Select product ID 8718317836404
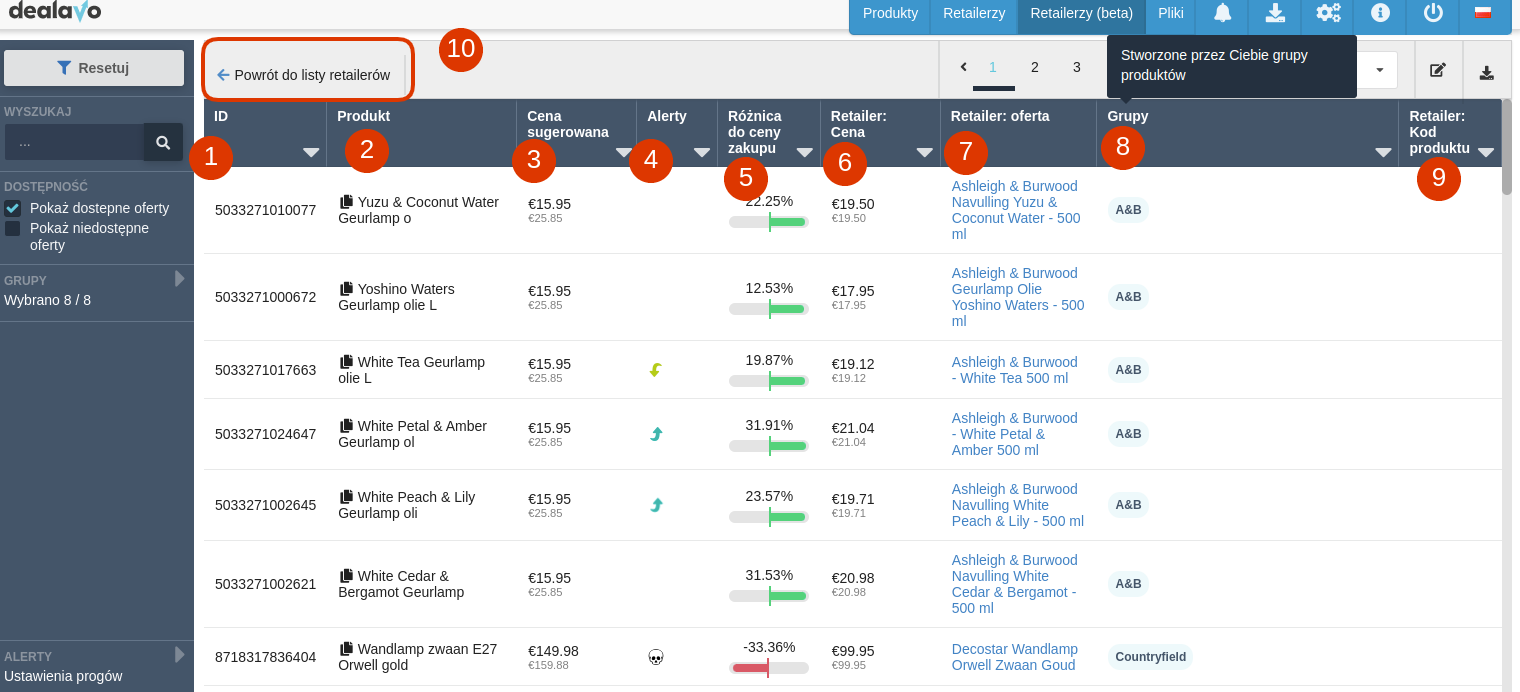 coord(265,657)
